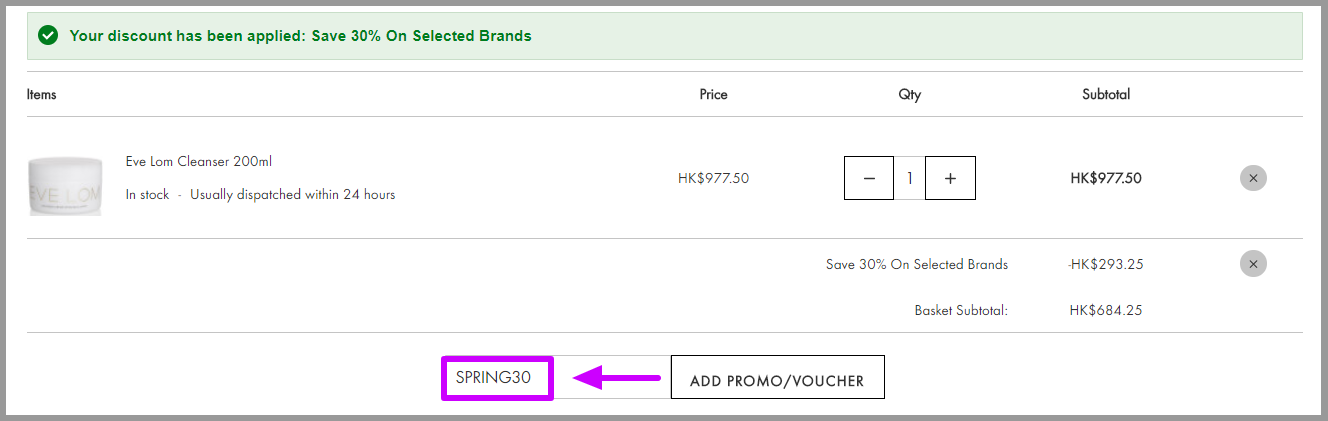Remove the 30% discount with its X icon

(x=1253, y=264)
